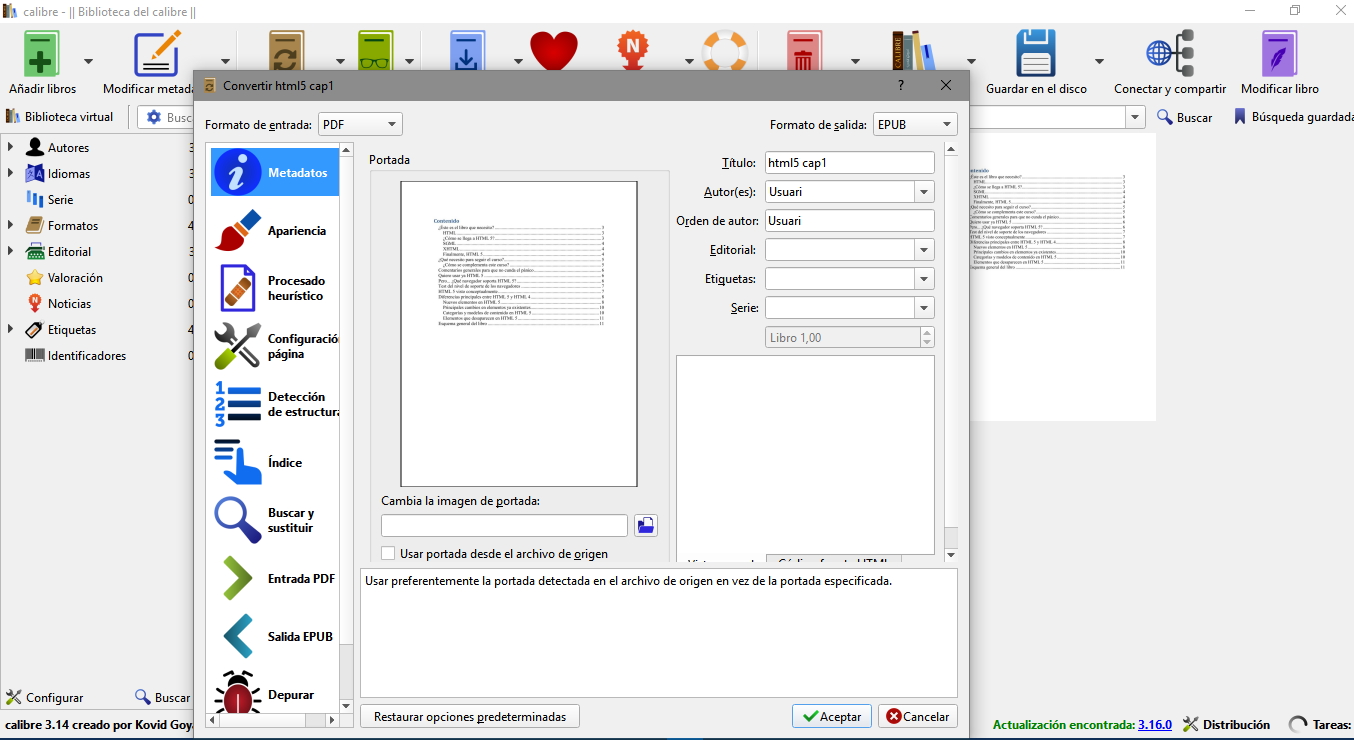
Task: Click the cover image path field
Action: (505, 525)
